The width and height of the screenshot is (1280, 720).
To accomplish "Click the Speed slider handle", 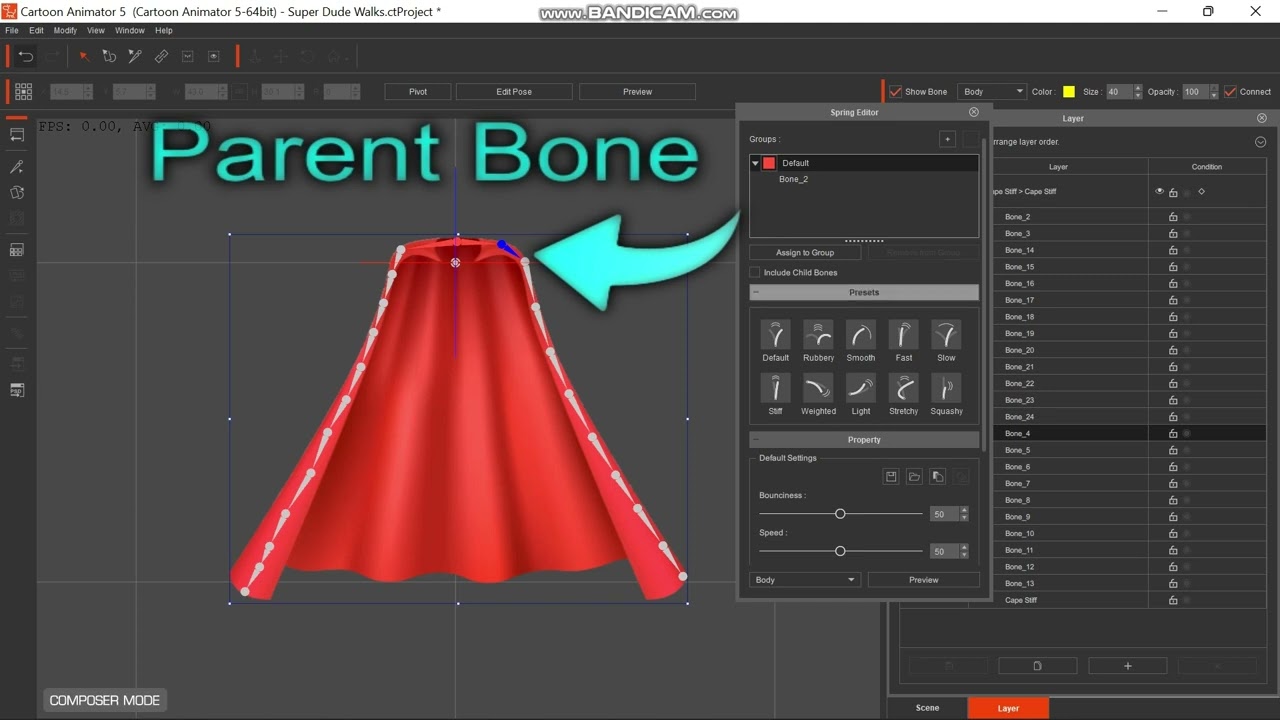I will tap(840, 551).
